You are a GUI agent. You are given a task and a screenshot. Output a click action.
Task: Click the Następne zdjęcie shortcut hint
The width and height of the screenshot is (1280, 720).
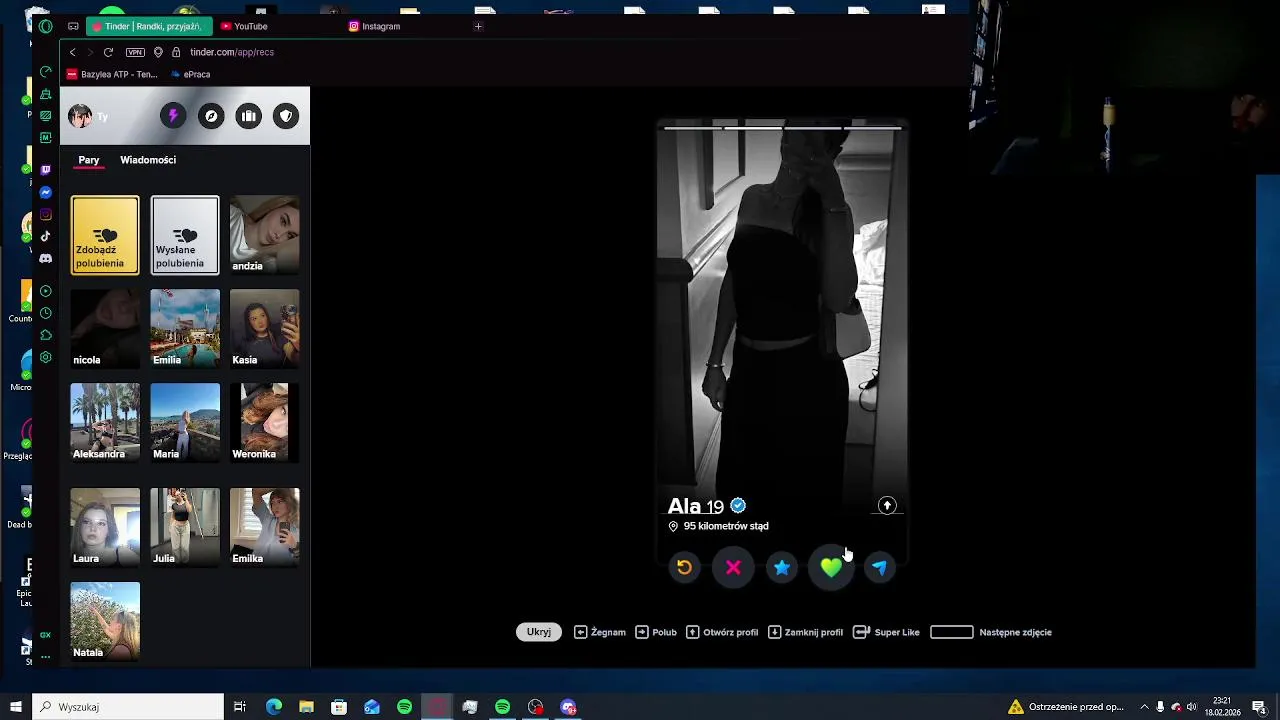[x=991, y=632]
